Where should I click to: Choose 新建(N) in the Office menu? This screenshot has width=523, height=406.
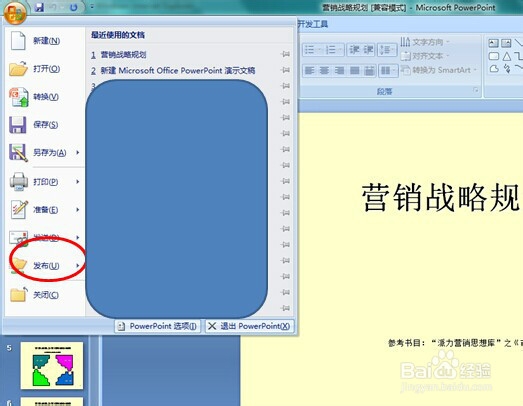coord(45,41)
